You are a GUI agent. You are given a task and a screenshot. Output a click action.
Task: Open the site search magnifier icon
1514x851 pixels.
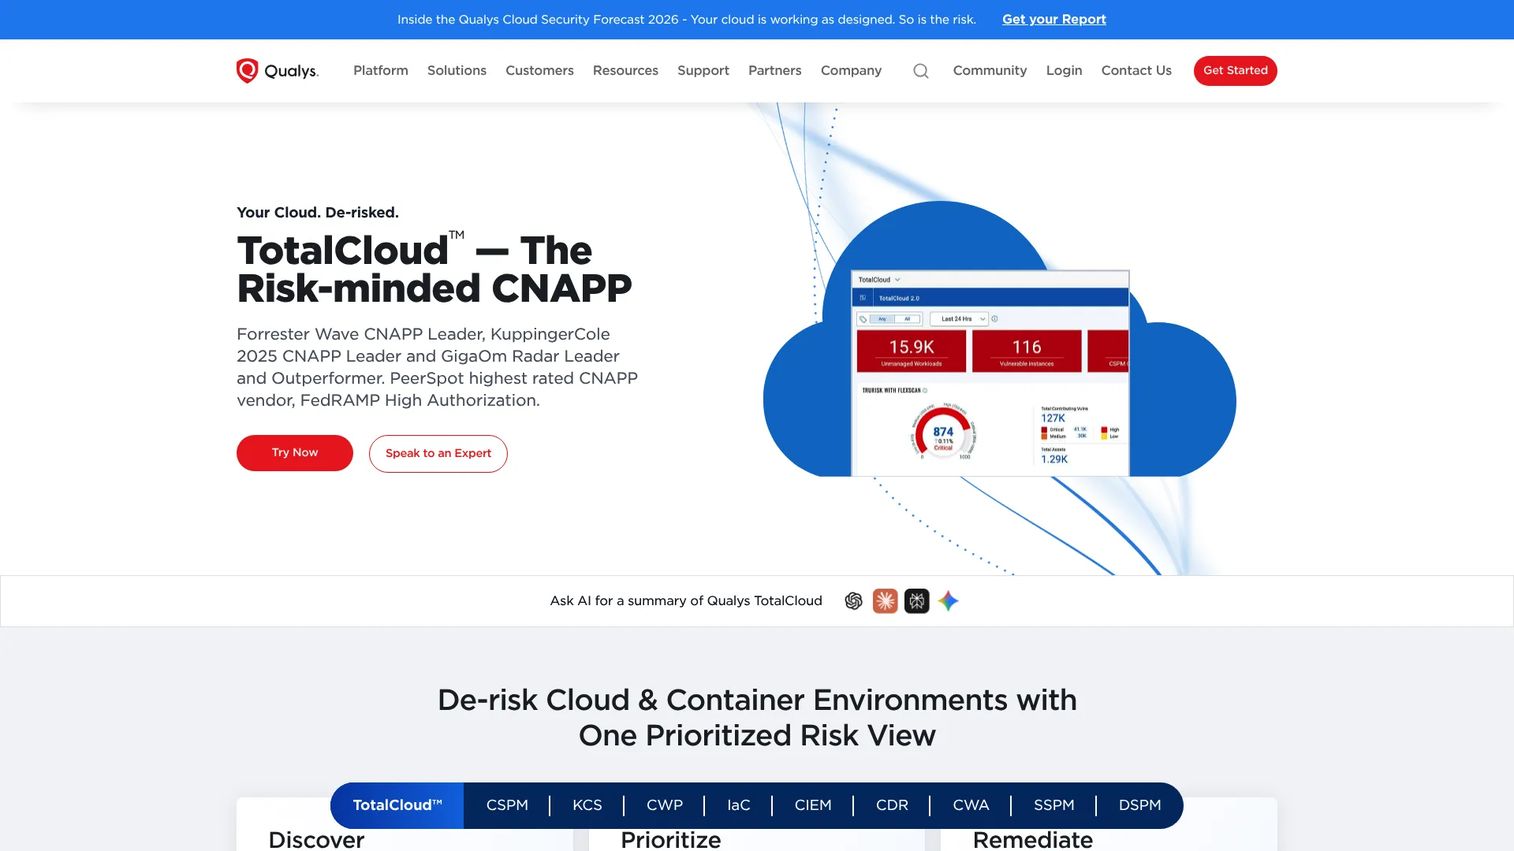[921, 71]
